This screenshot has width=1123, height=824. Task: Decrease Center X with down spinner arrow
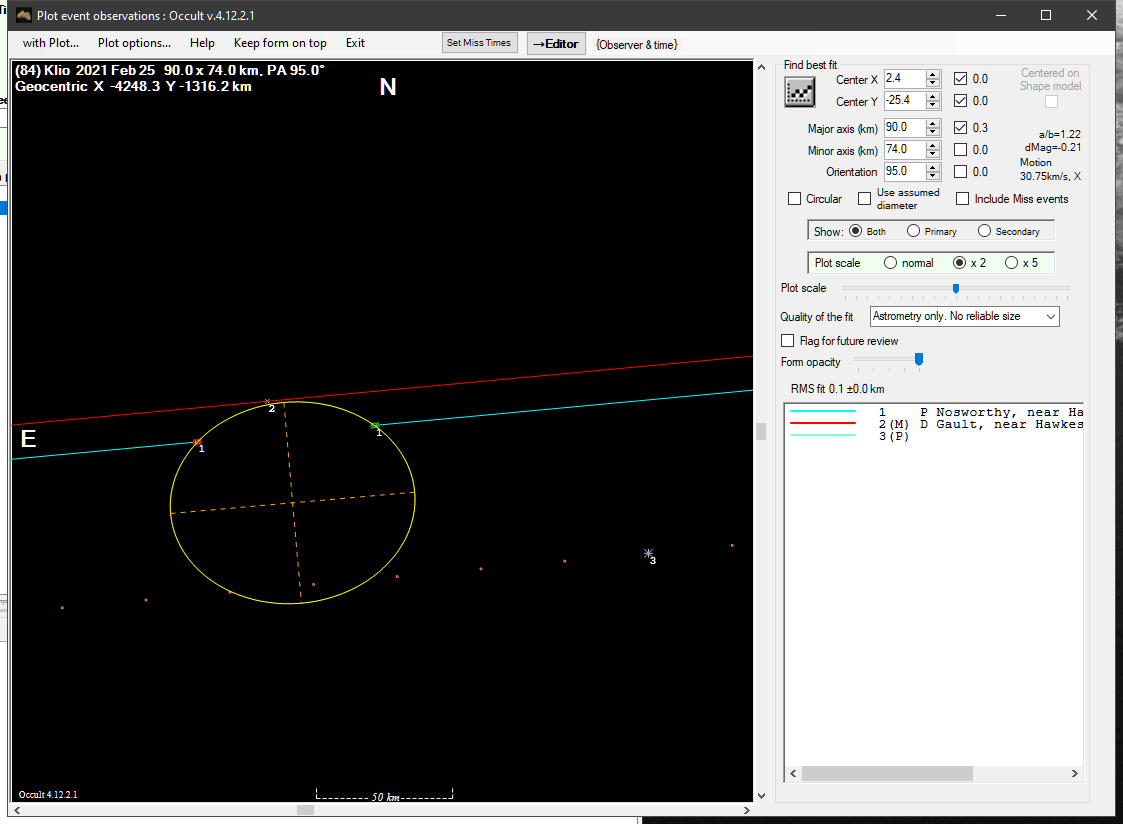click(932, 83)
